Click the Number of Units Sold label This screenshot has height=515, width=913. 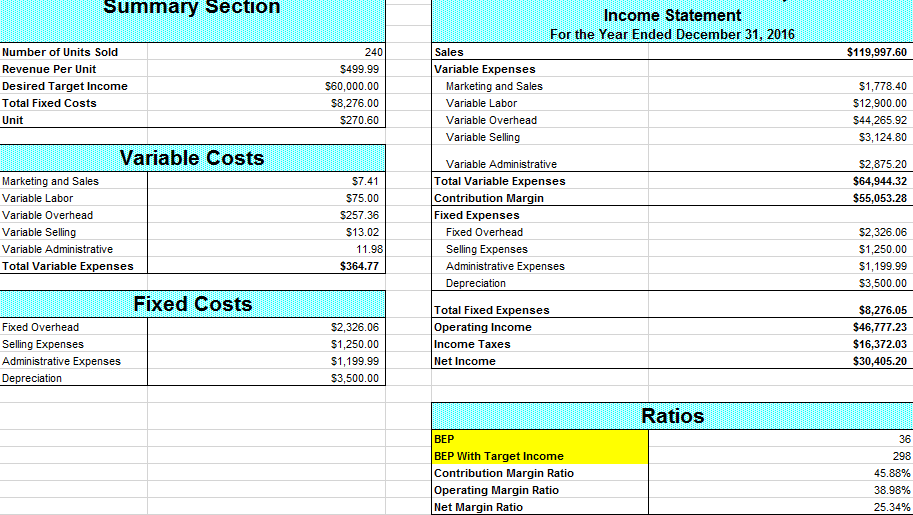pyautogui.click(x=60, y=52)
